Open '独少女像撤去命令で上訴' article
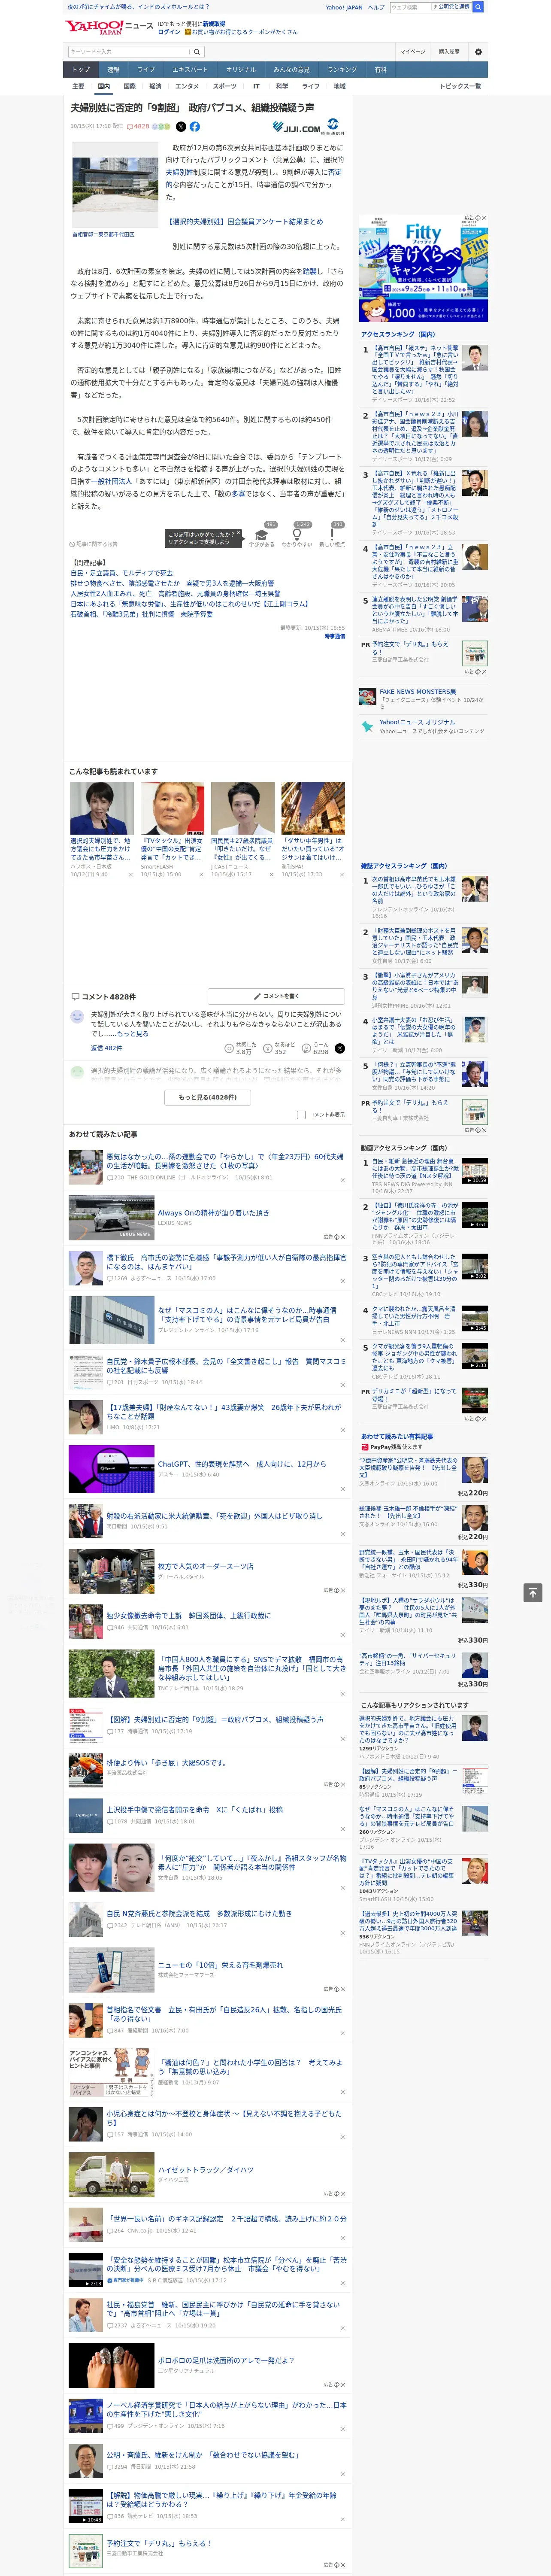Image resolution: width=551 pixels, height=2576 pixels. tap(188, 1615)
